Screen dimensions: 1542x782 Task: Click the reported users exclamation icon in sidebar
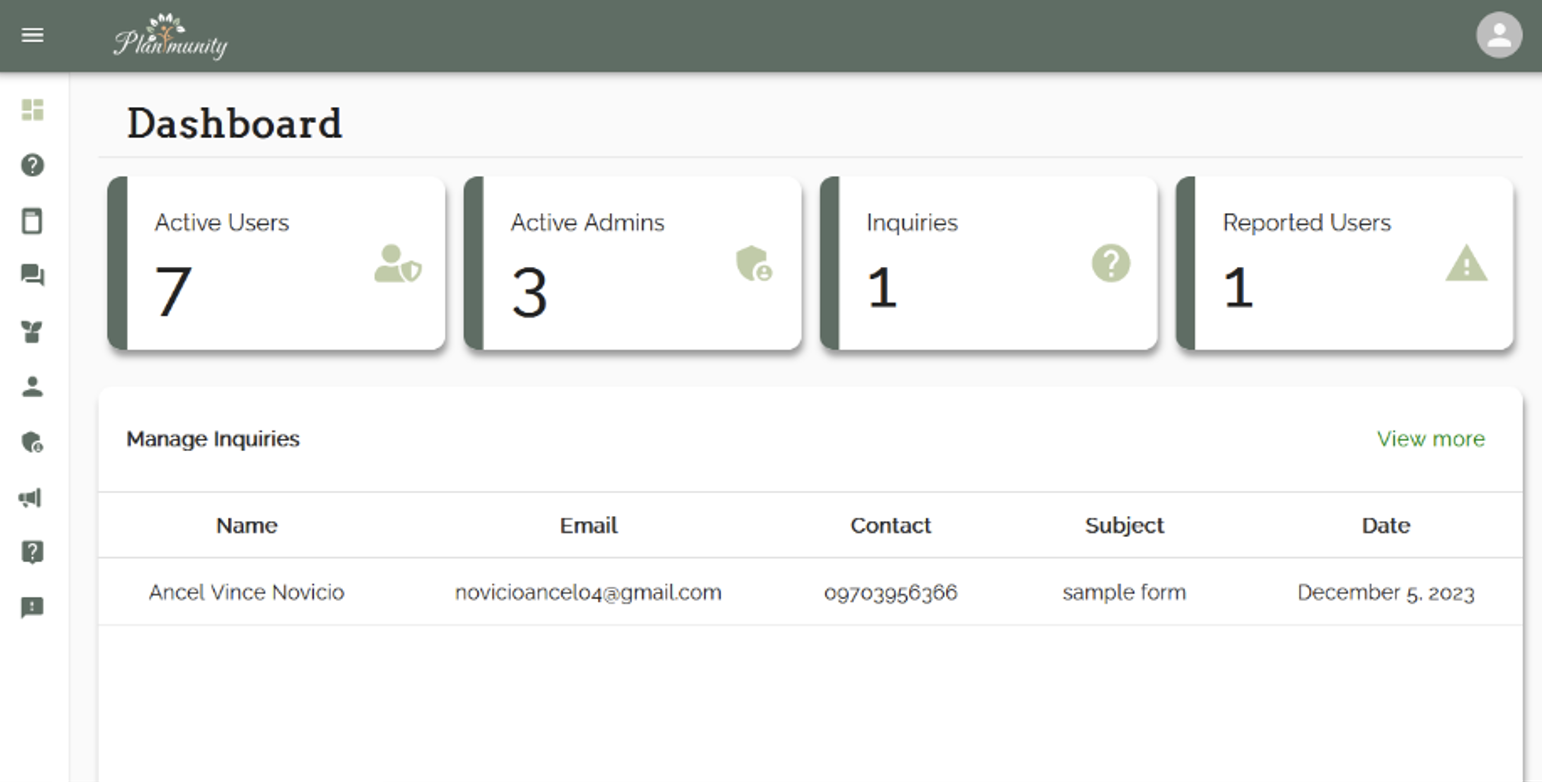pyautogui.click(x=33, y=607)
